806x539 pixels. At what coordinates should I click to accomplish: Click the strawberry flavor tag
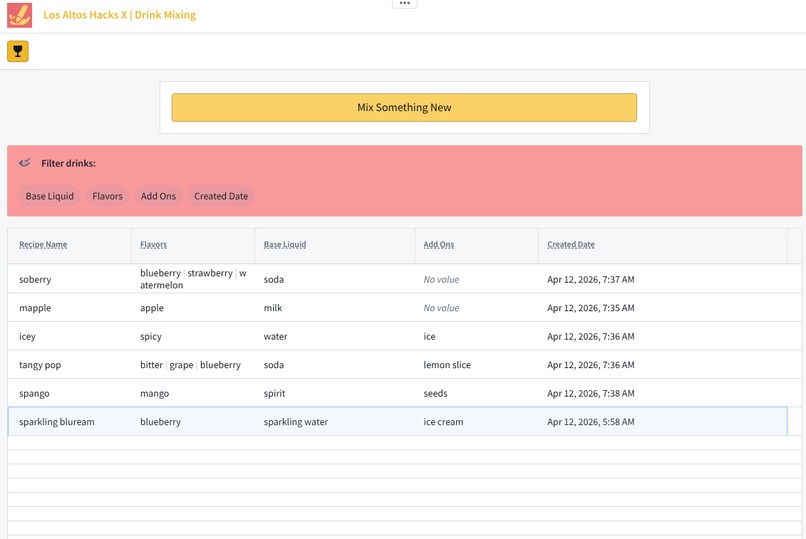pyautogui.click(x=210, y=273)
